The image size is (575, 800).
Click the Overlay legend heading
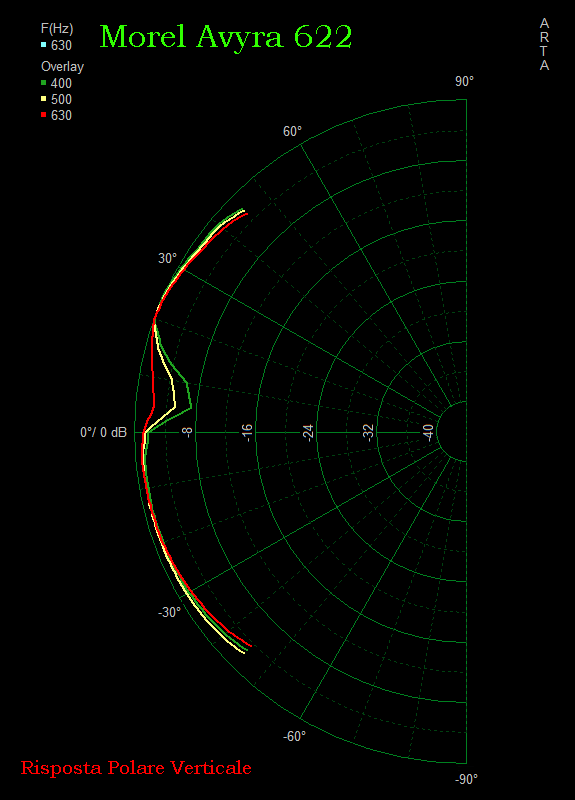(62, 67)
